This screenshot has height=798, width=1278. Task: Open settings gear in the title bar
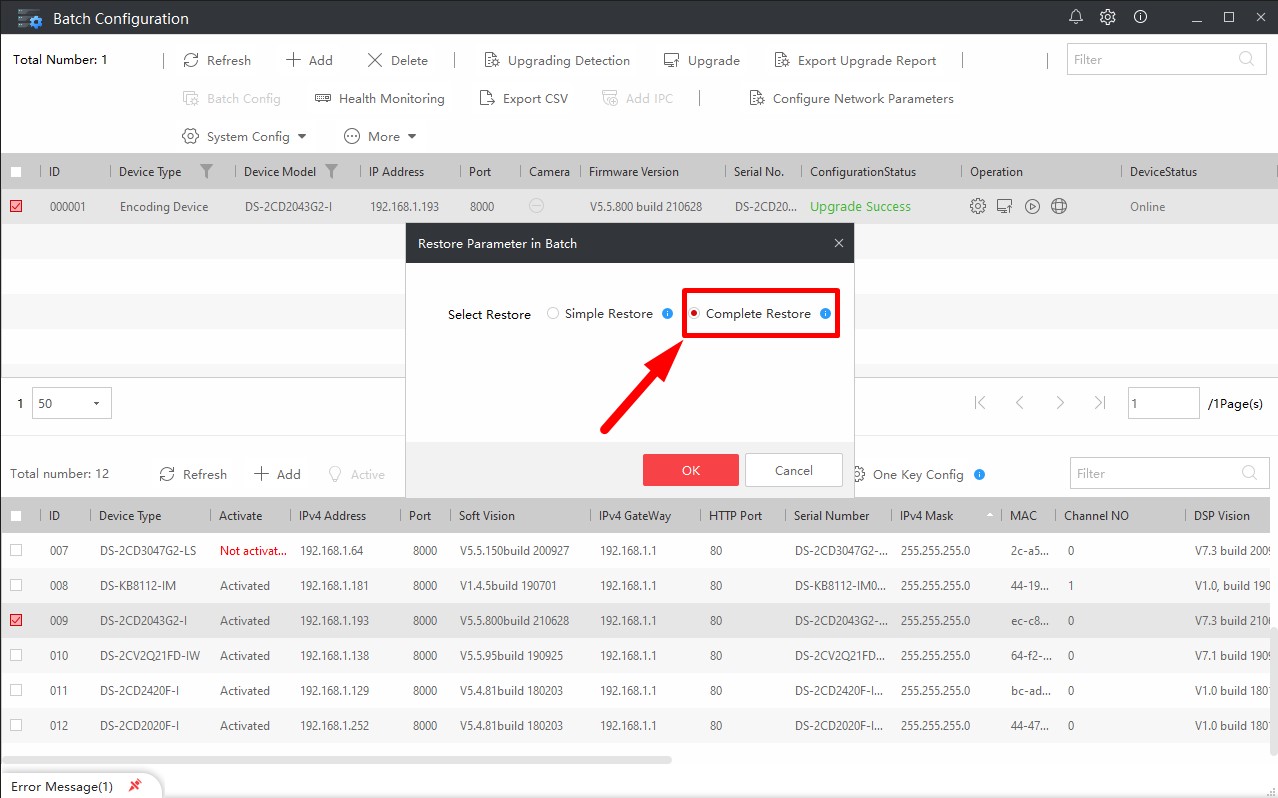1108,17
